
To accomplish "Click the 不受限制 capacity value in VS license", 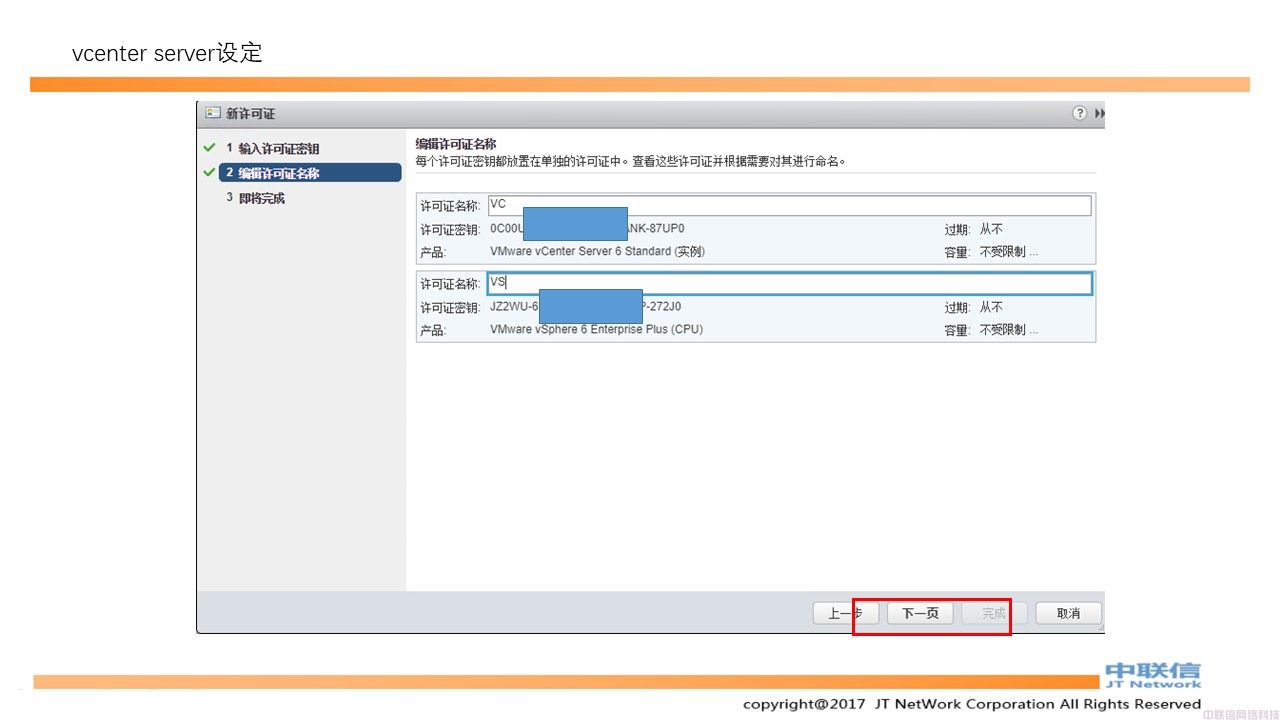I will (x=1008, y=330).
